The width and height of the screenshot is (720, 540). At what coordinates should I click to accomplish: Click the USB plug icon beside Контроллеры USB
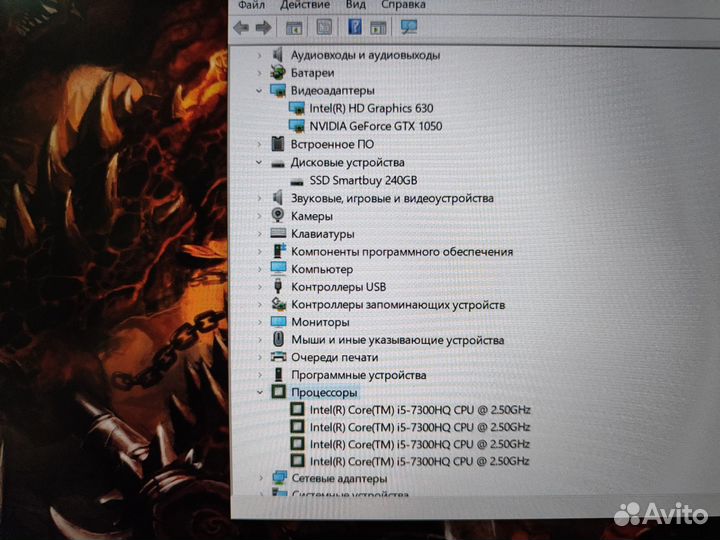278,287
